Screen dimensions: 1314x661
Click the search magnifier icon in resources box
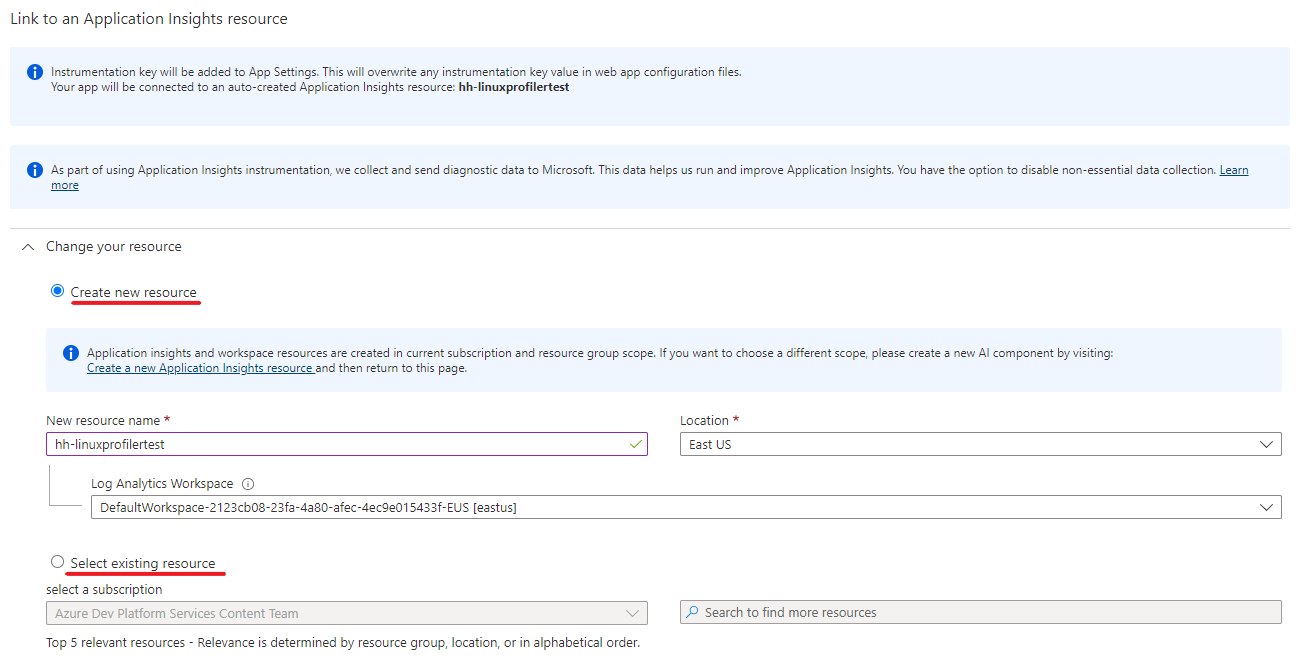point(692,612)
